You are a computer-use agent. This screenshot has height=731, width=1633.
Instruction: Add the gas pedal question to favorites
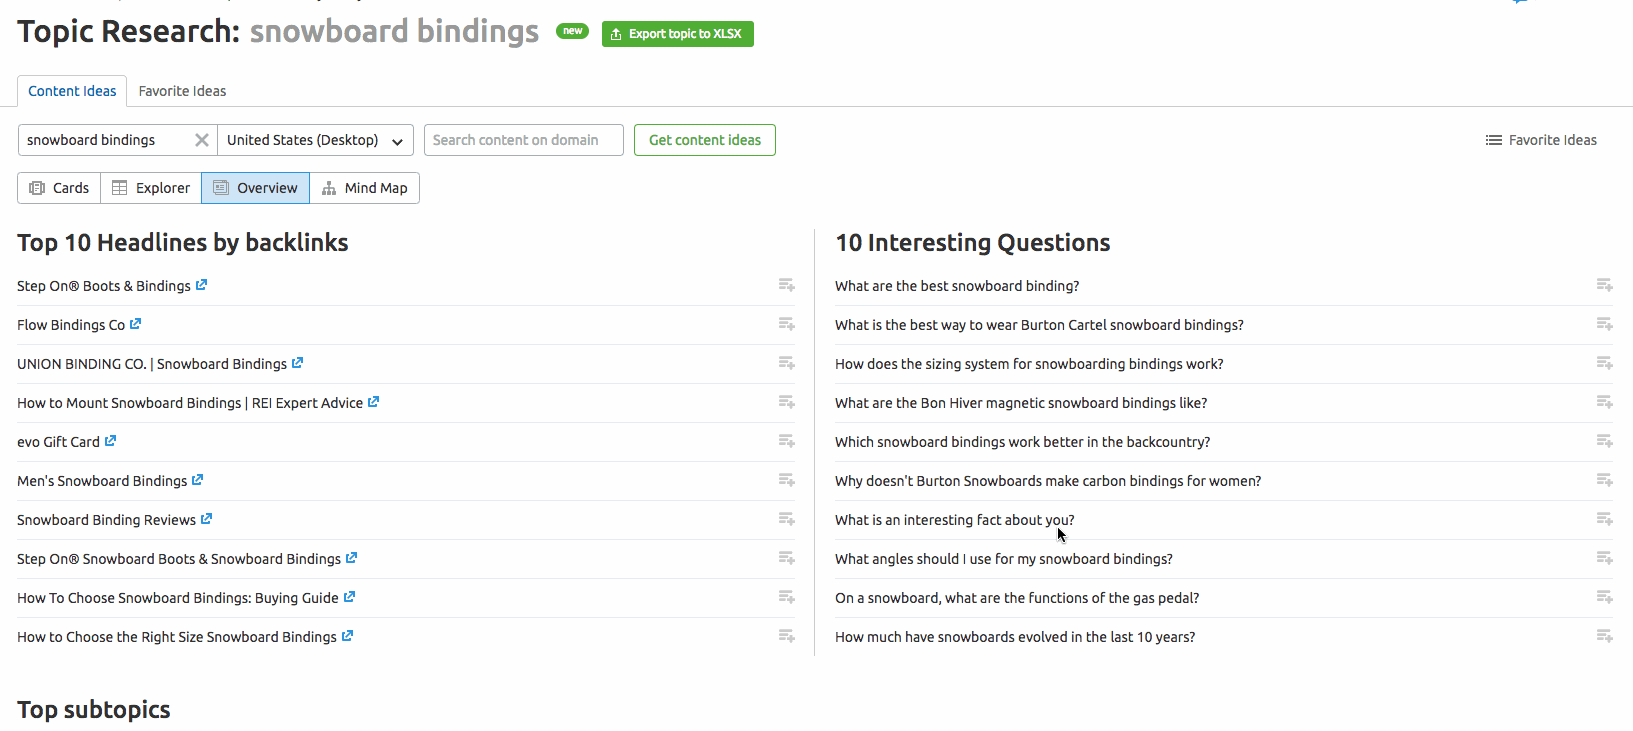point(1604,597)
